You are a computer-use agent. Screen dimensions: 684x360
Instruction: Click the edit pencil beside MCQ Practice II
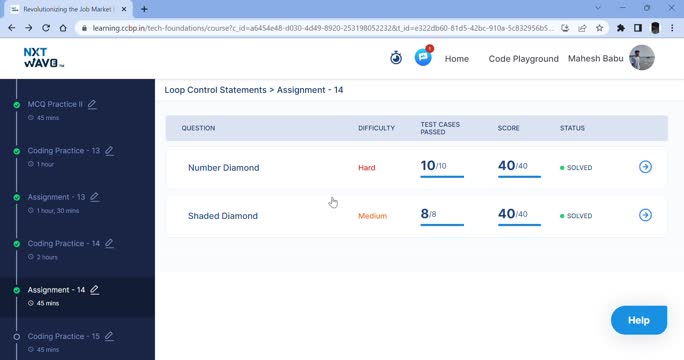pos(92,104)
